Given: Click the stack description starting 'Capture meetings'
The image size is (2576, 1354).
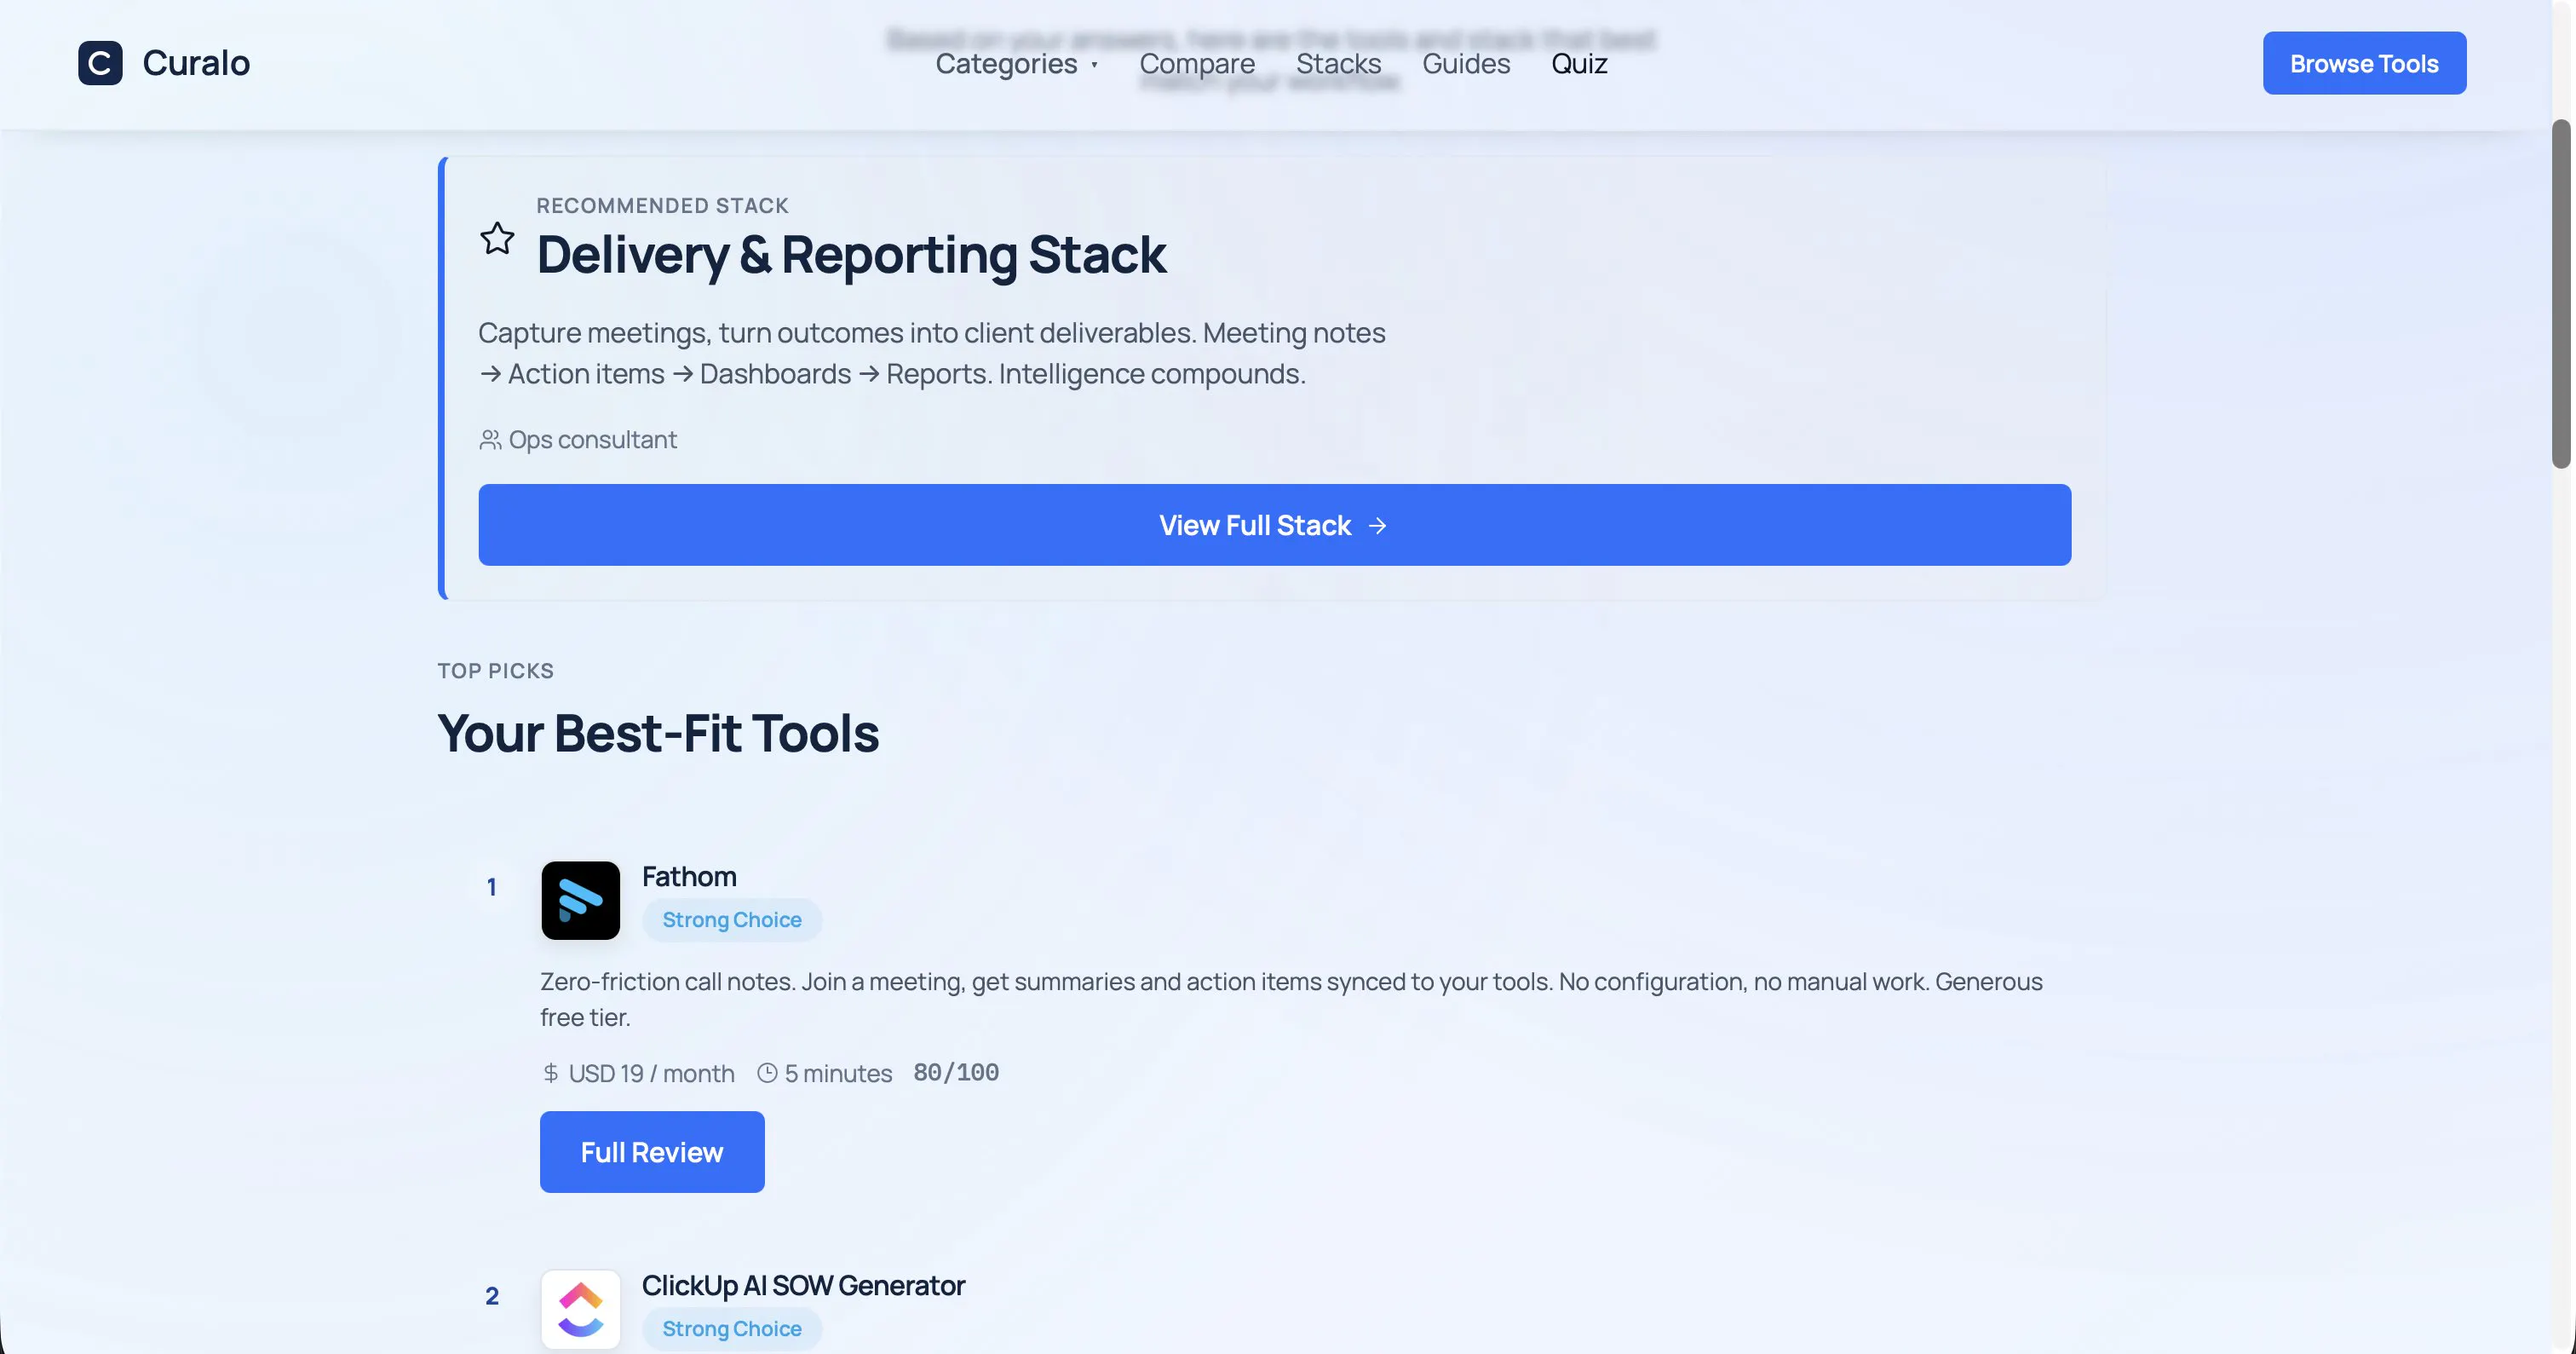Looking at the screenshot, I should 932,353.
